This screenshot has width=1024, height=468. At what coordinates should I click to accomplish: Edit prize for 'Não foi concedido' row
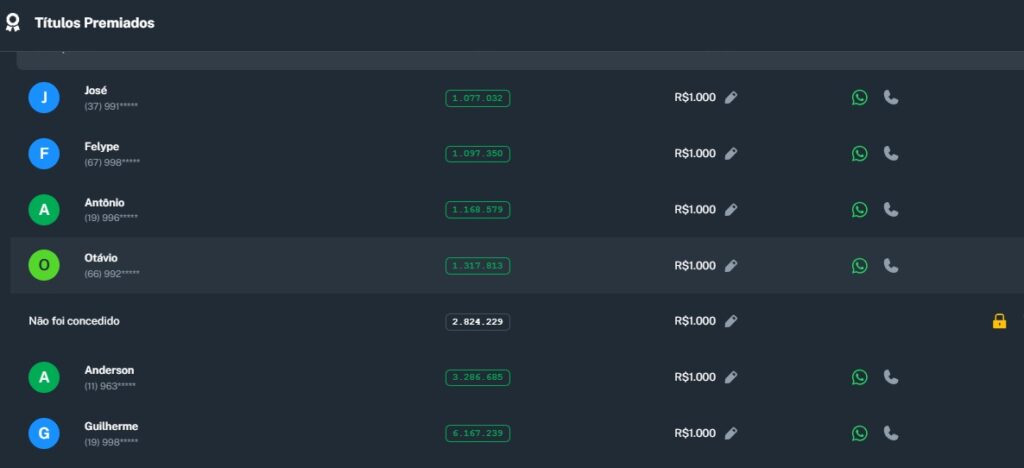731,321
